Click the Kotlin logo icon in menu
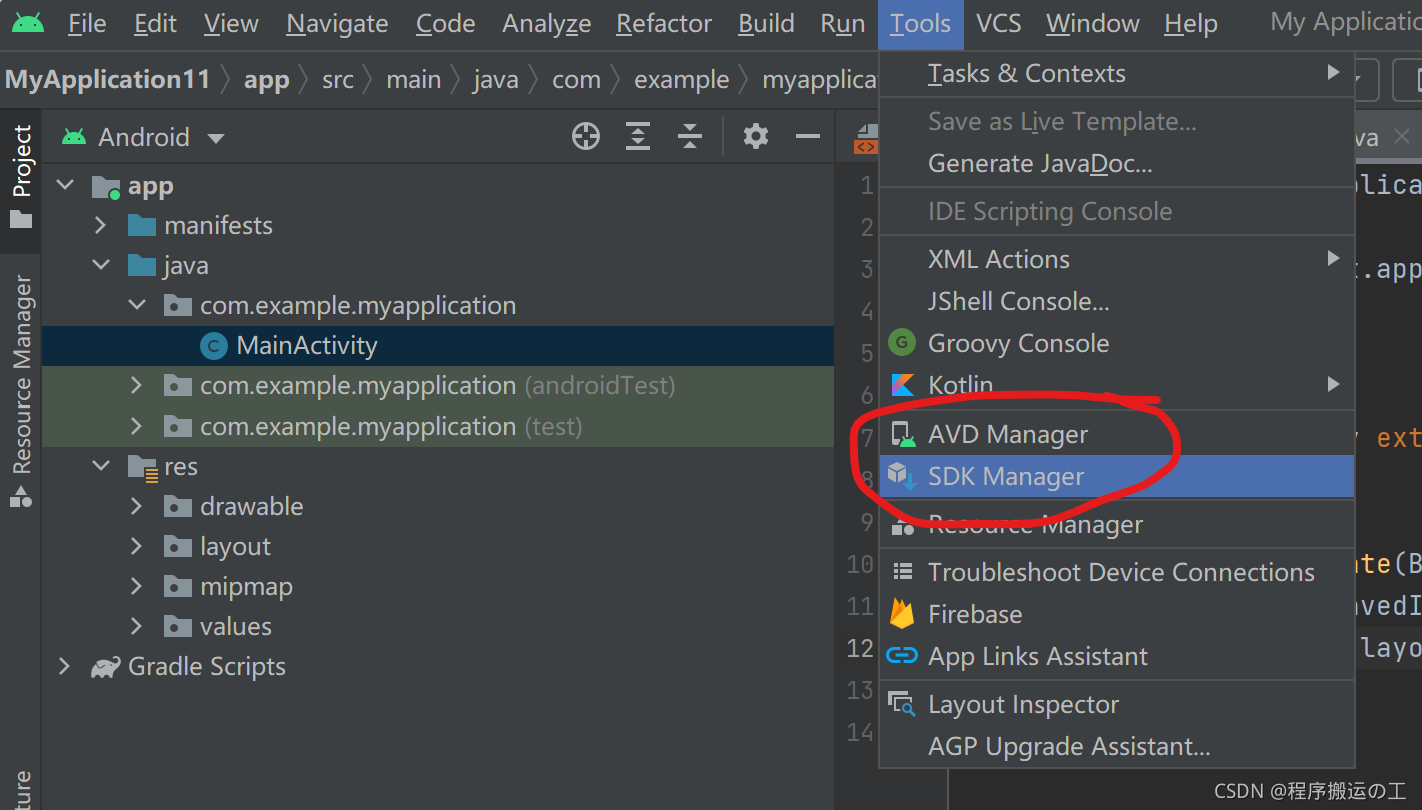This screenshot has height=810, width=1422. (x=902, y=385)
